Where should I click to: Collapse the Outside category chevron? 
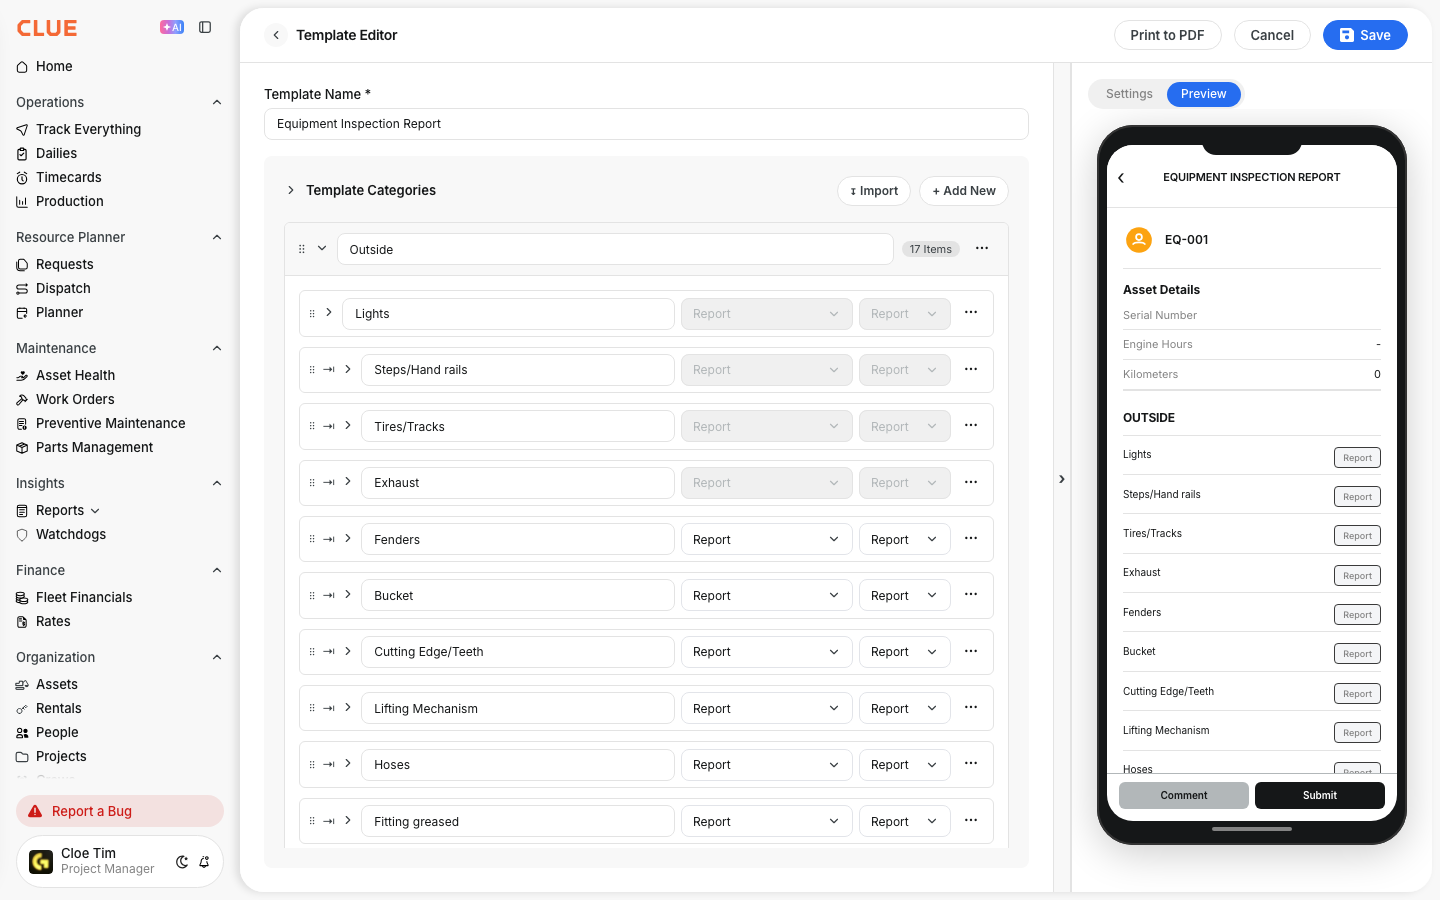pos(322,248)
